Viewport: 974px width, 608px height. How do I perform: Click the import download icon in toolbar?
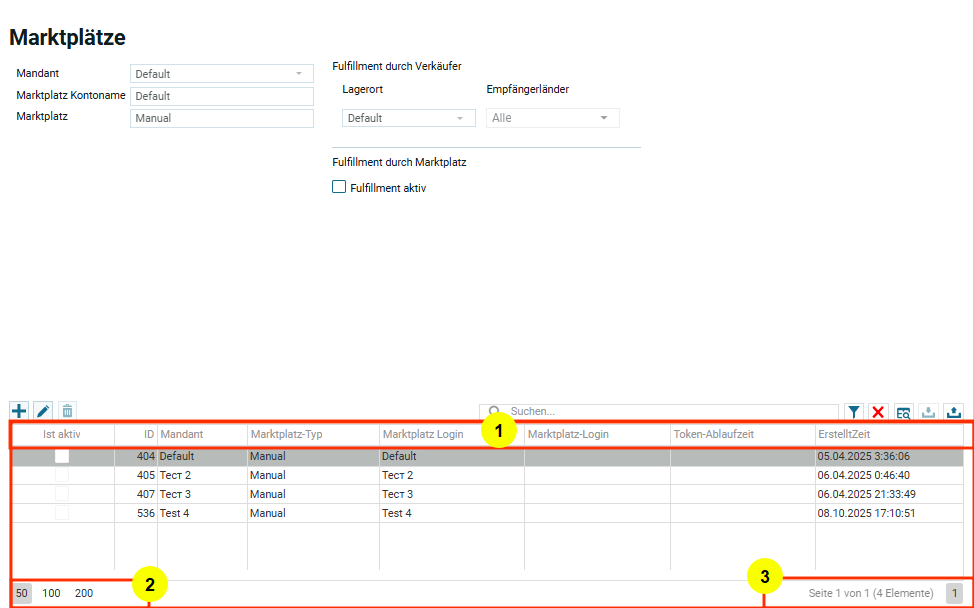pos(928,412)
